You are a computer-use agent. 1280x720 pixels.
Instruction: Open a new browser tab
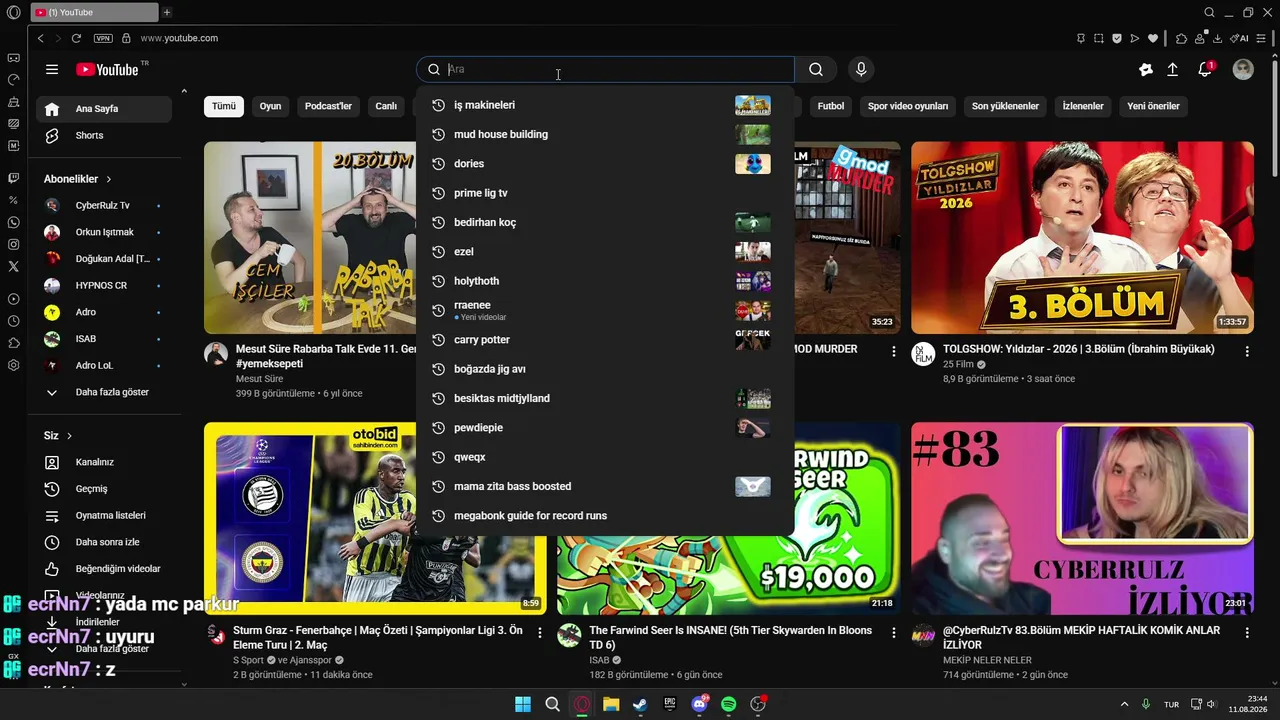pyautogui.click(x=167, y=12)
